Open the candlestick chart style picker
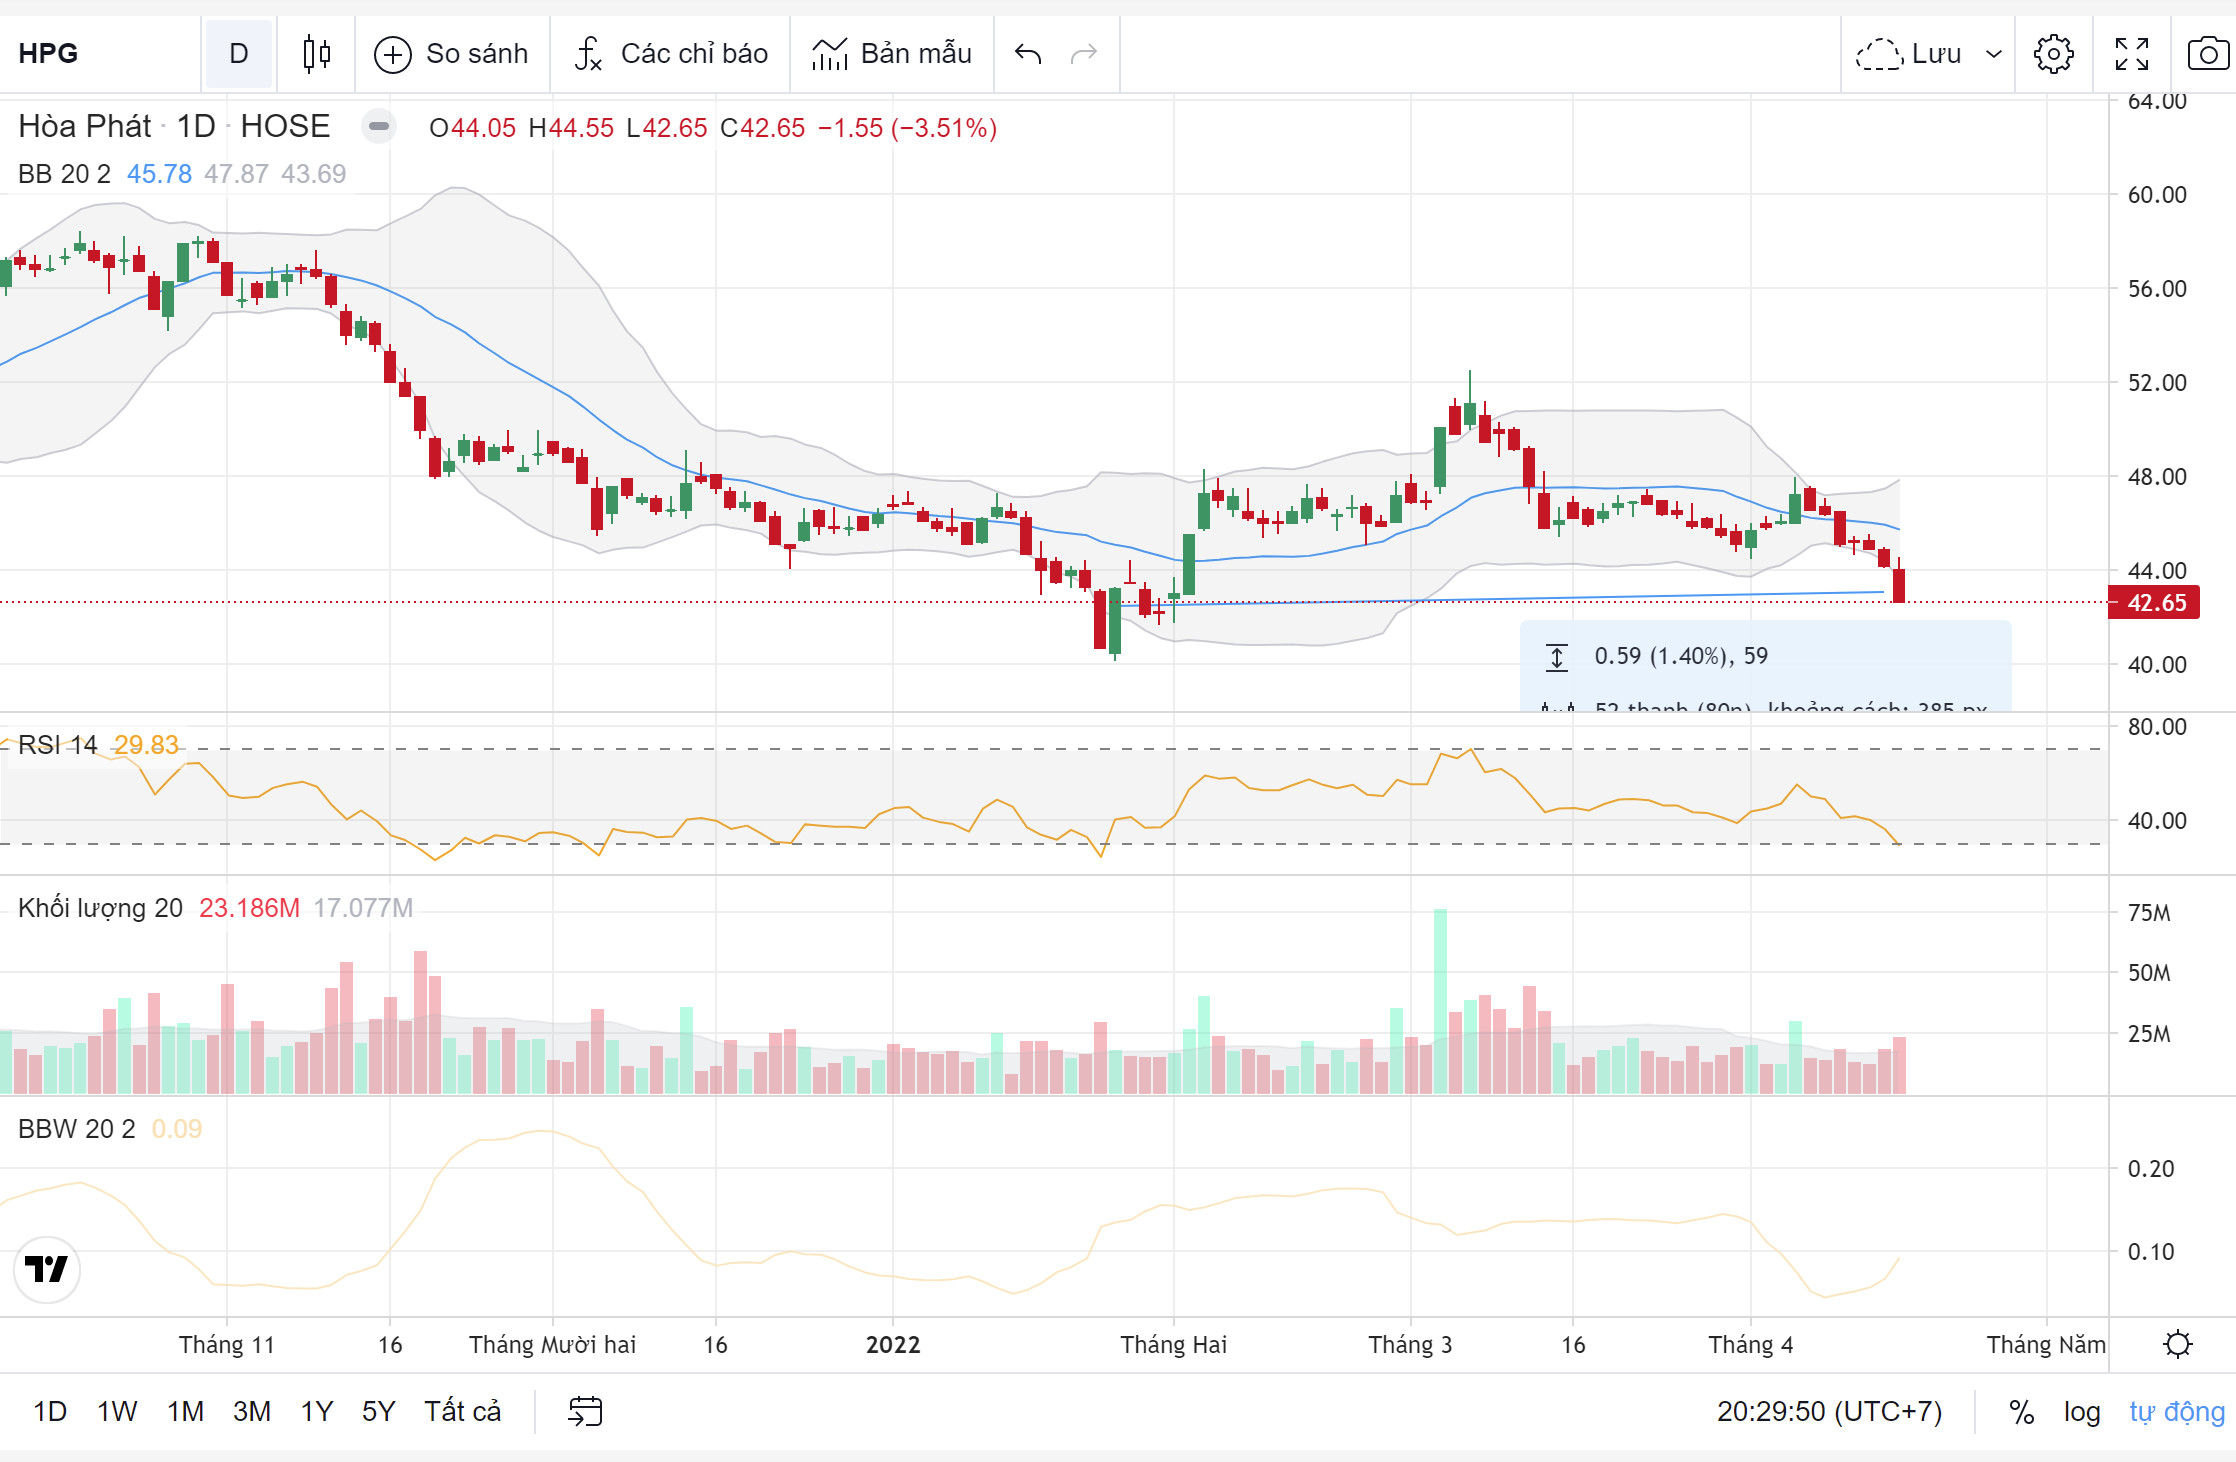 [x=316, y=53]
